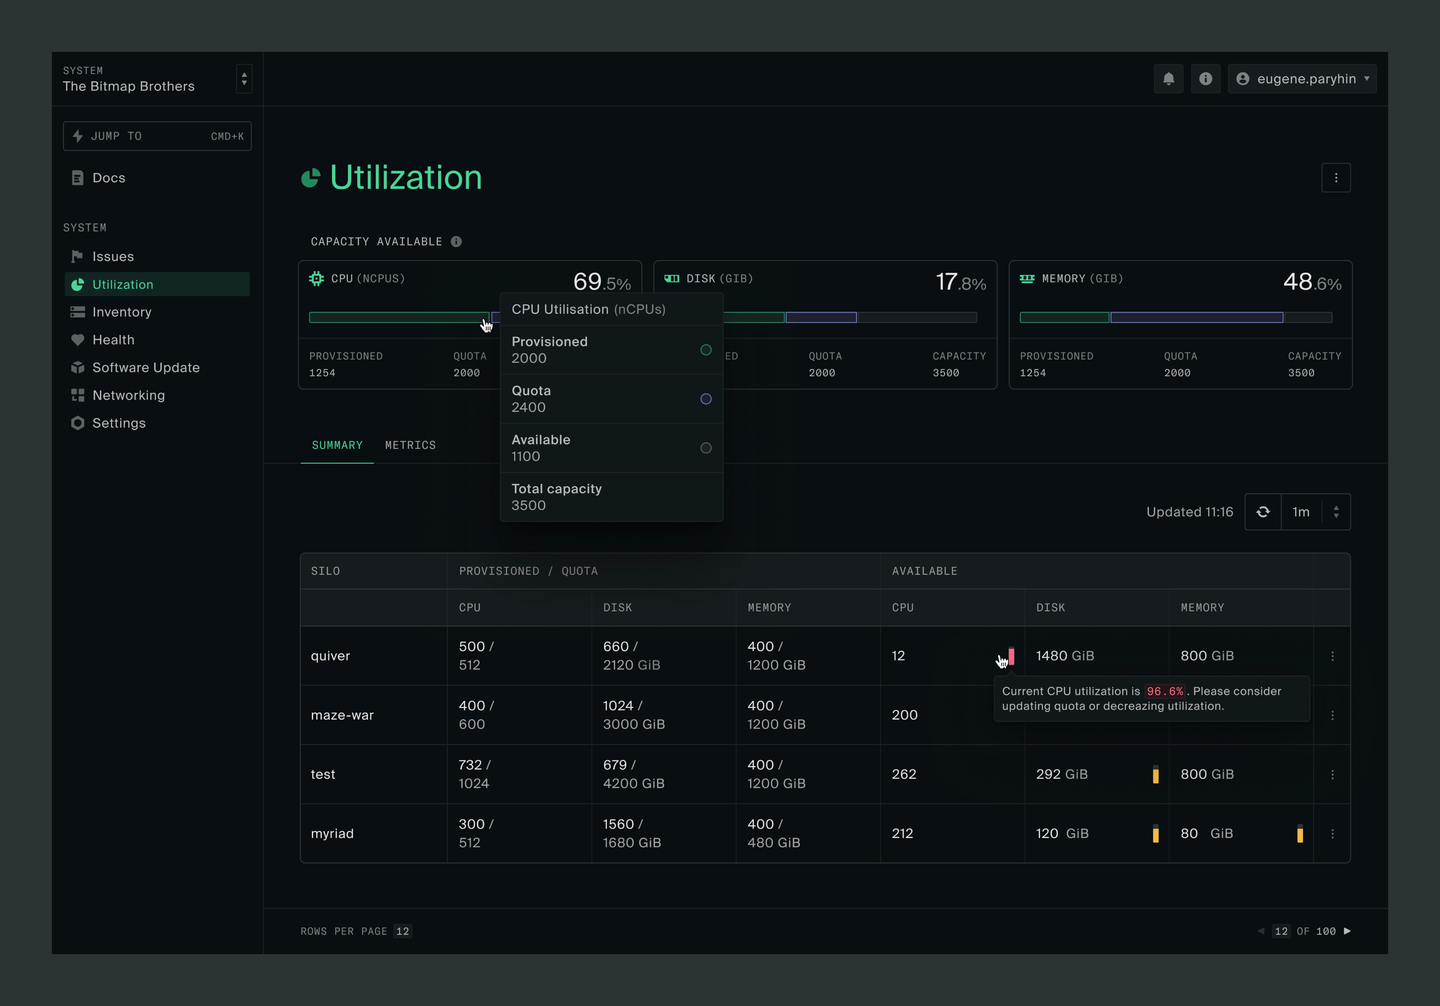Image resolution: width=1440 pixels, height=1006 pixels.
Task: Click the info icon in top bar
Action: (1205, 79)
